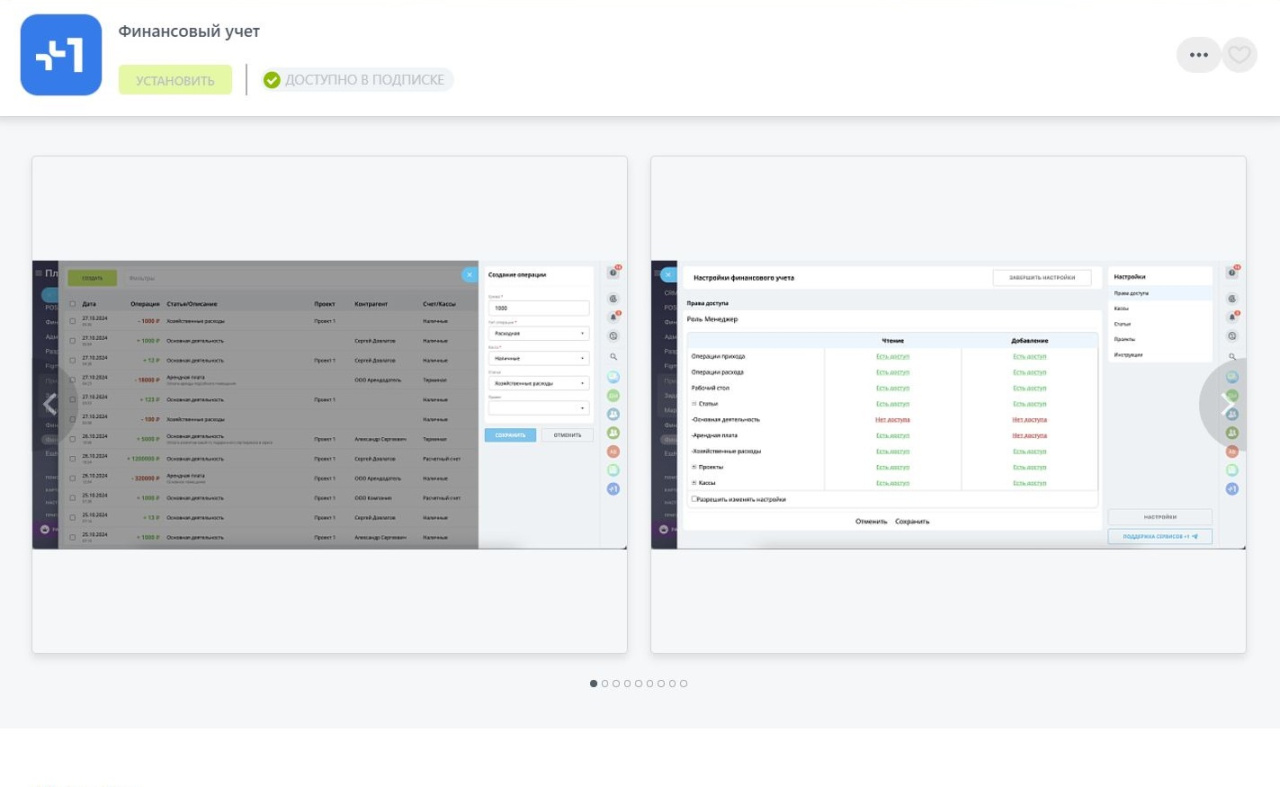Pick the eighth carousel pagination dot
Viewport: 1280px width, 787px height.
click(672, 684)
